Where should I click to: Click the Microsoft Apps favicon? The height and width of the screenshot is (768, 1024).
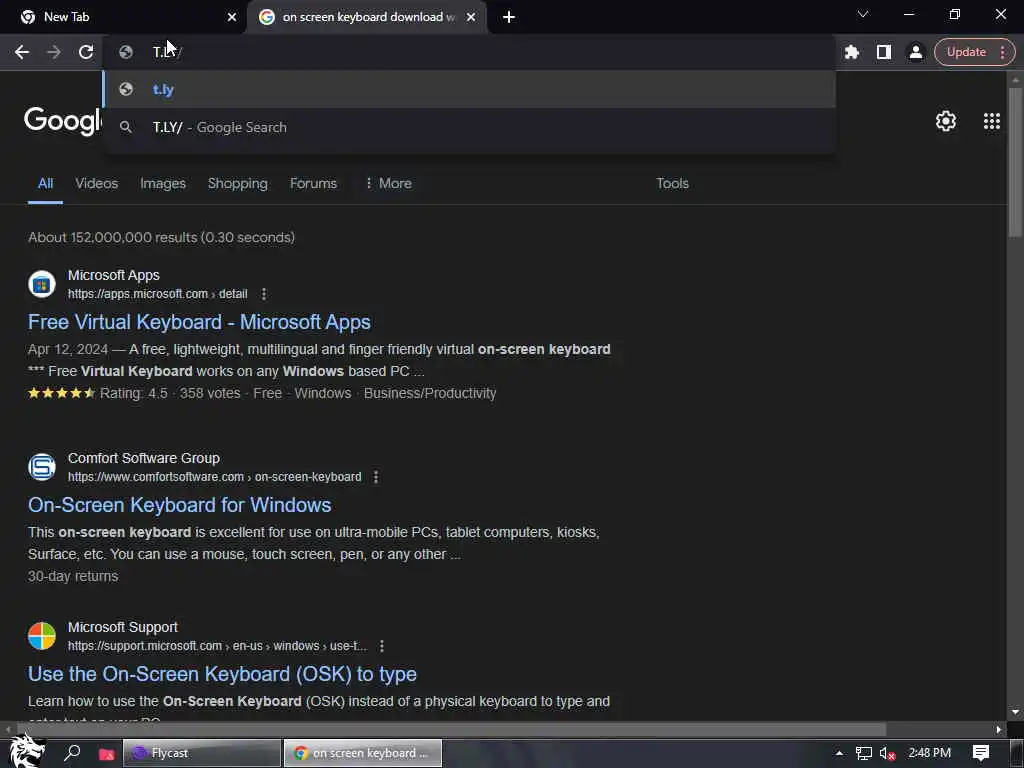(42, 284)
